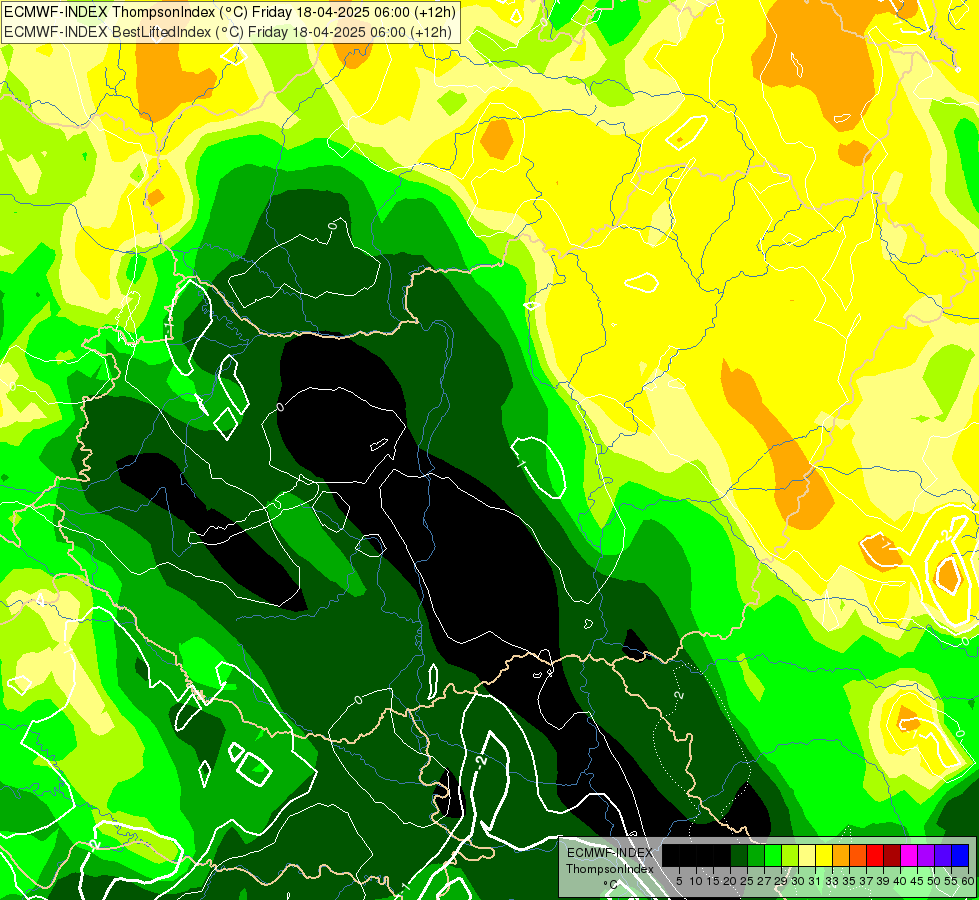Click the legend scale value 50
The image size is (979, 900).
(x=934, y=881)
